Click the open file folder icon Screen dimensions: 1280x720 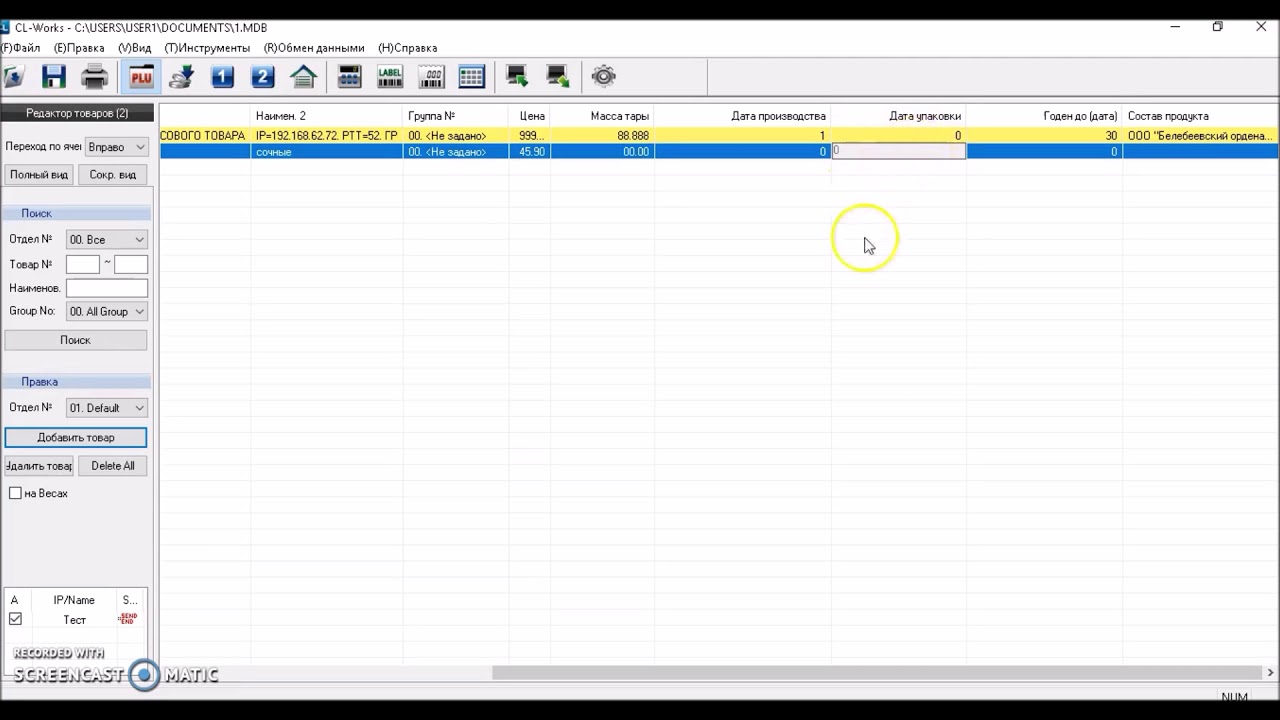(x=13, y=76)
